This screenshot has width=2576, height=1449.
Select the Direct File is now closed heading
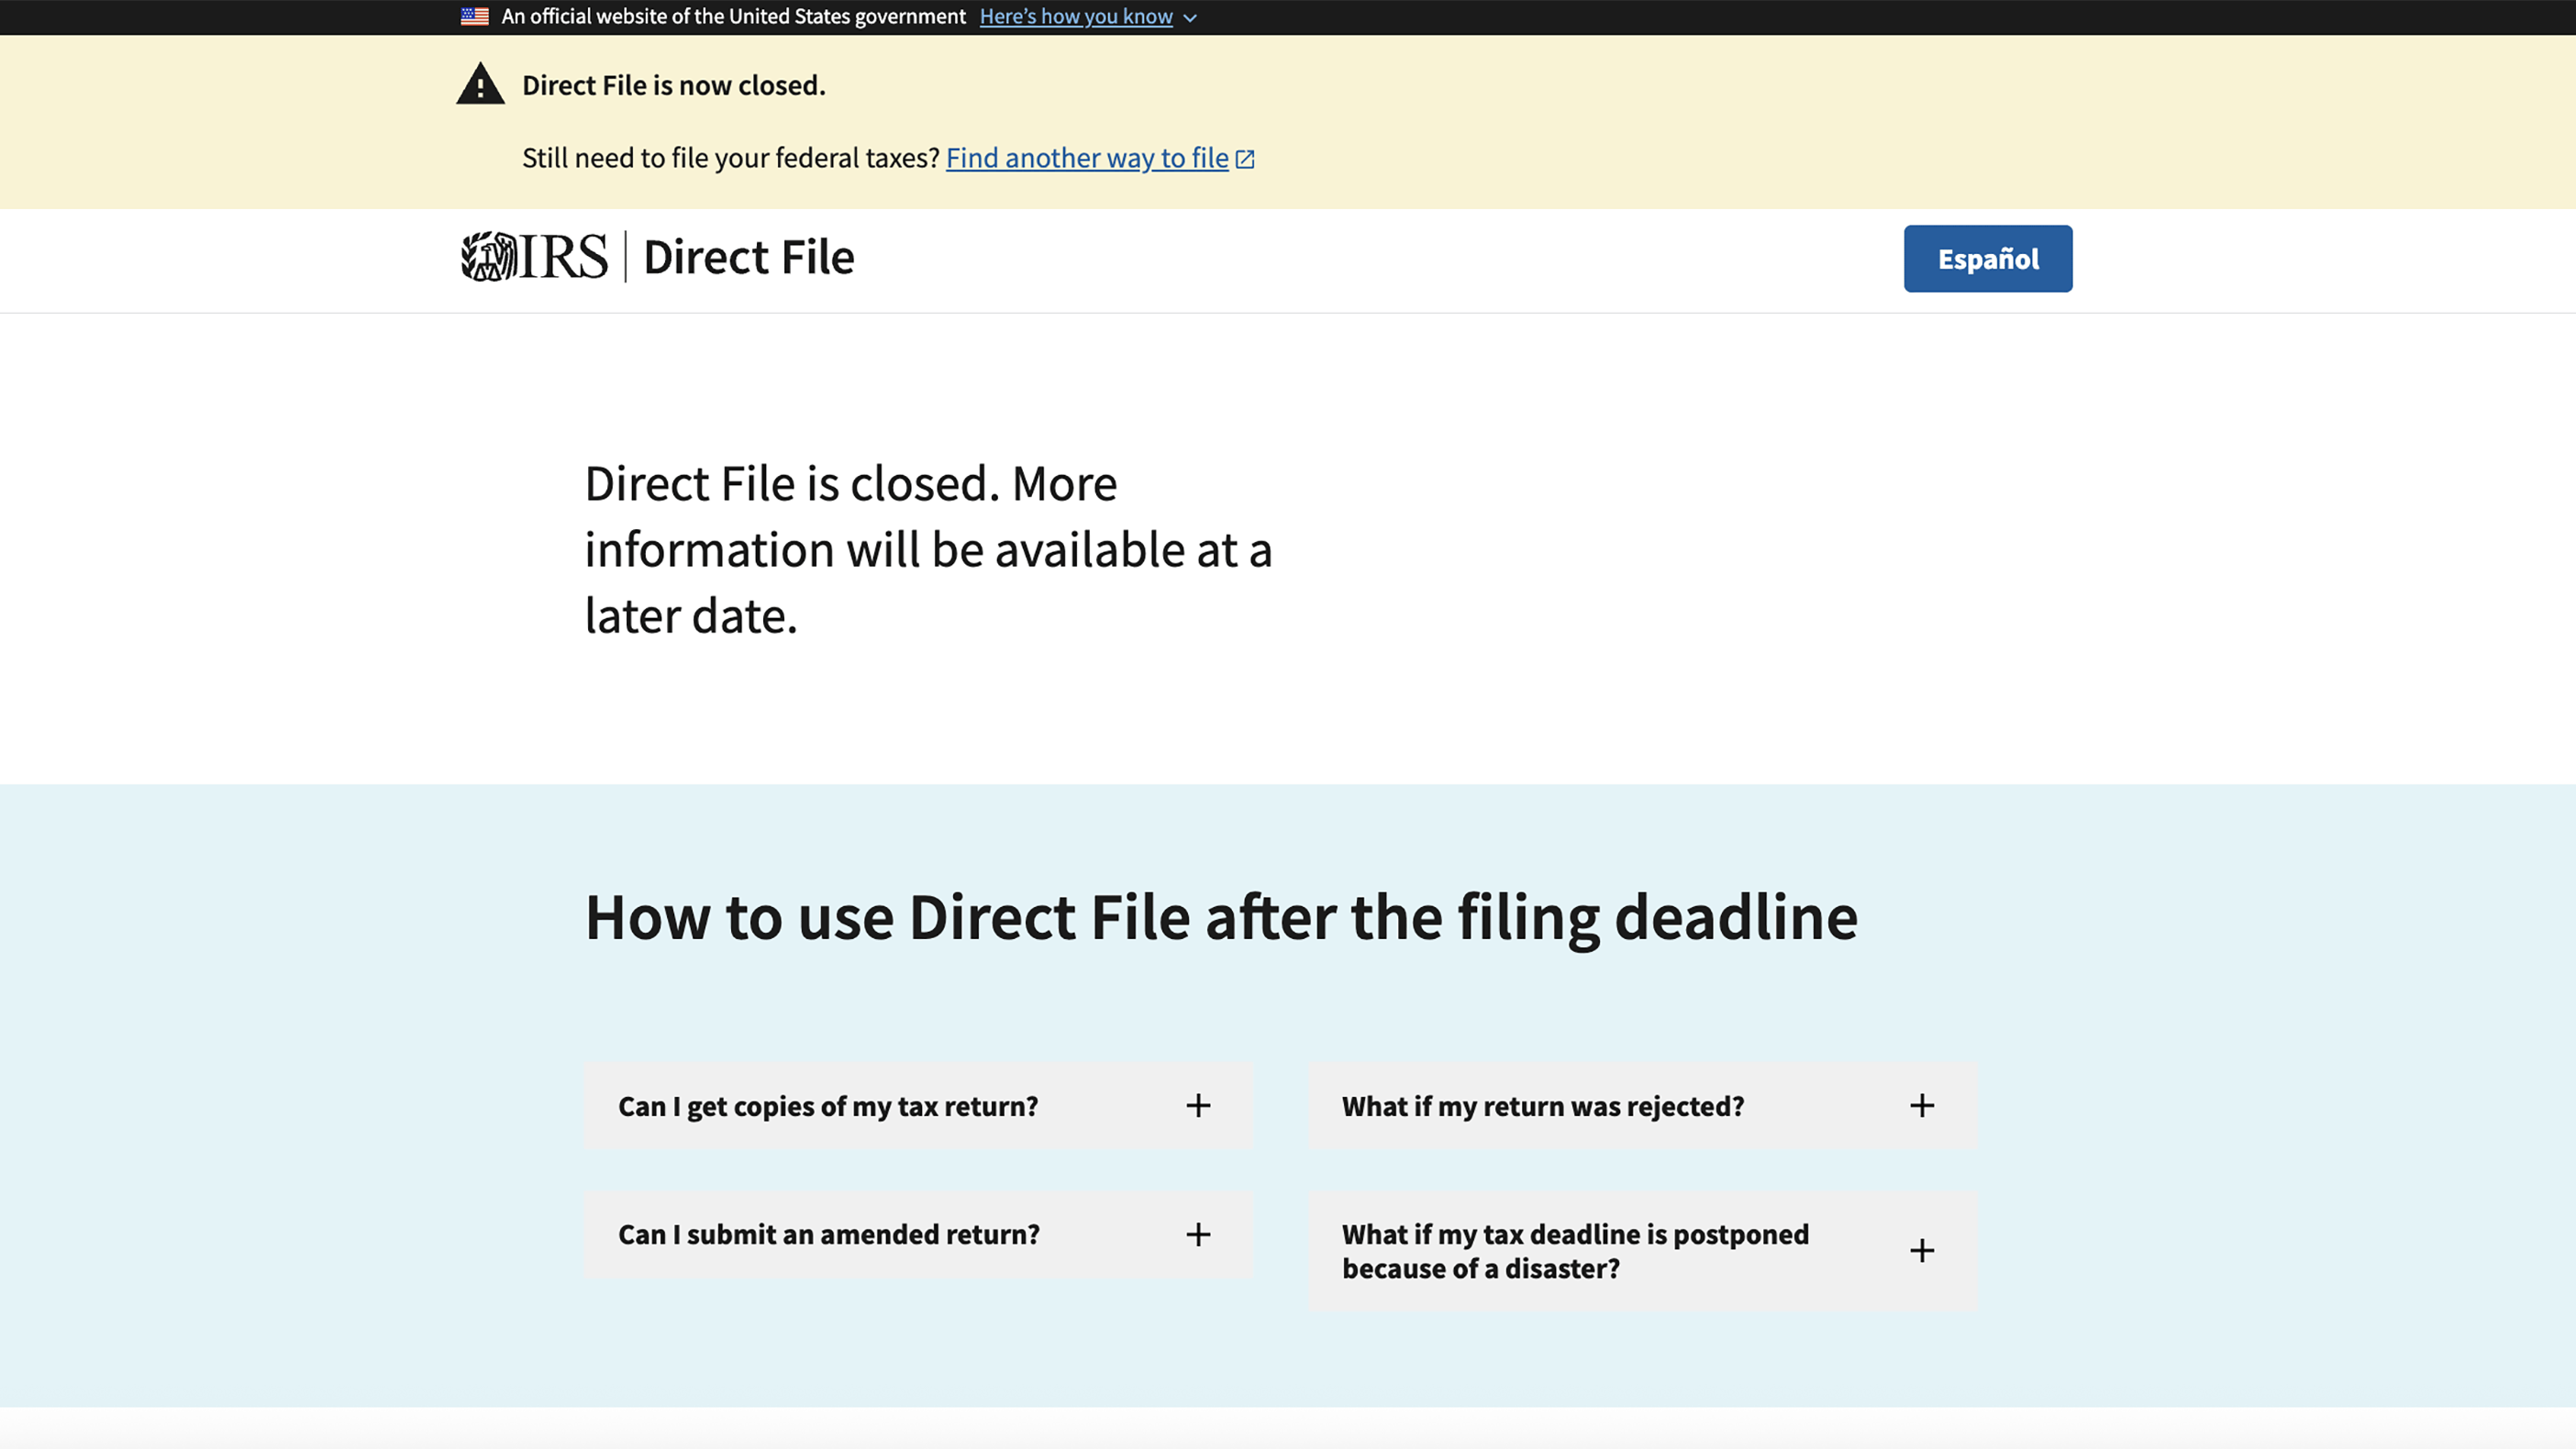673,85
